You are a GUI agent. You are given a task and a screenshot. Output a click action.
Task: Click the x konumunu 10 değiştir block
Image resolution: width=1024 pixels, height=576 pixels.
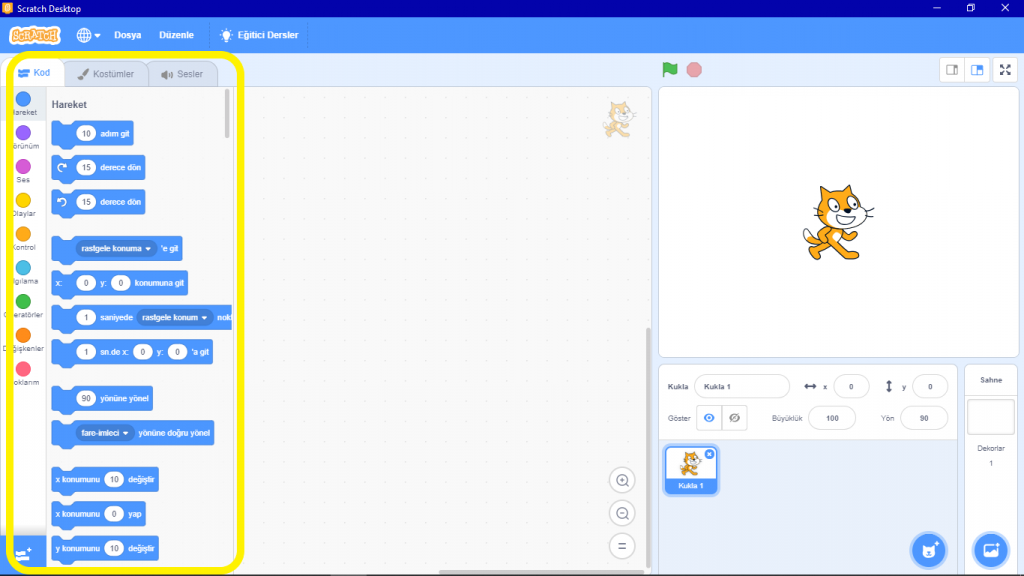pos(105,479)
